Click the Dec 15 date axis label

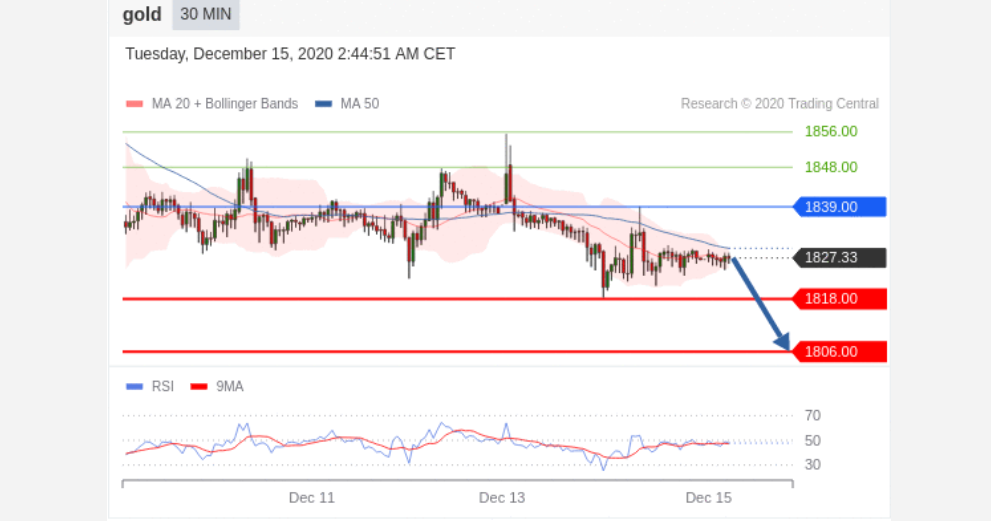(x=708, y=498)
